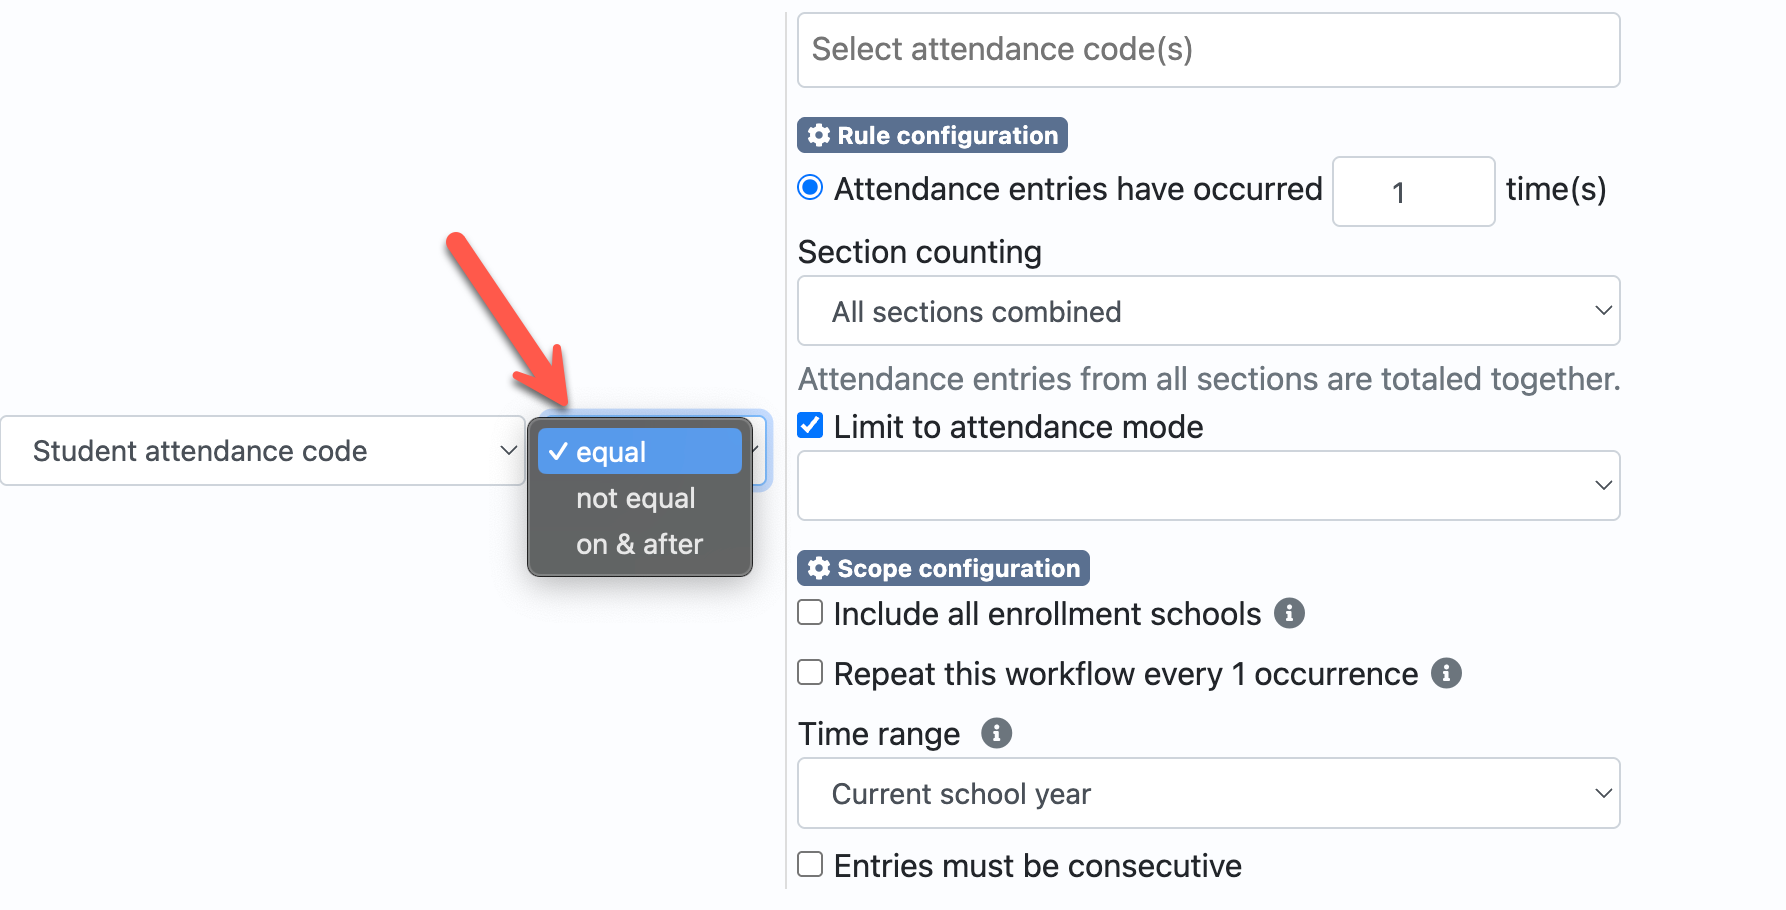
Task: Open info icon next to Repeat this workflow
Action: pos(1446,673)
